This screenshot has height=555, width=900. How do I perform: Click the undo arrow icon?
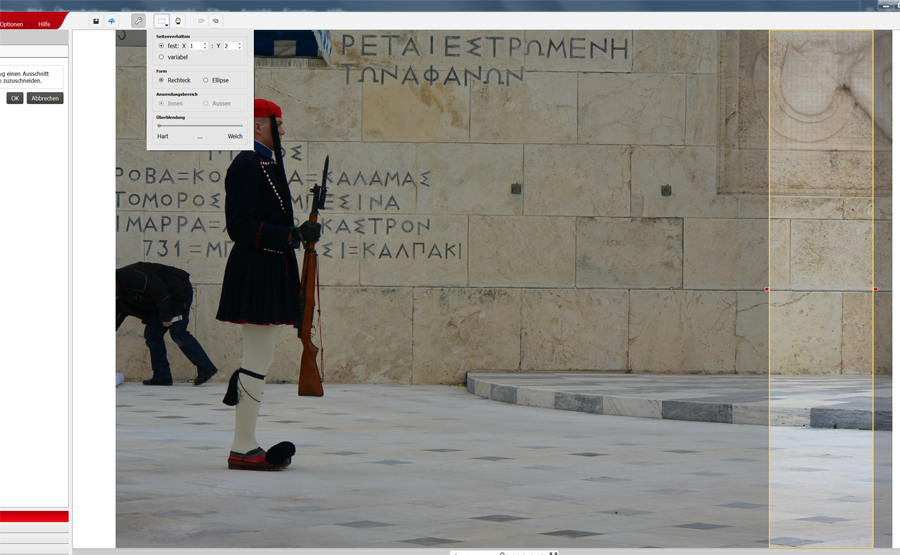click(x=201, y=21)
